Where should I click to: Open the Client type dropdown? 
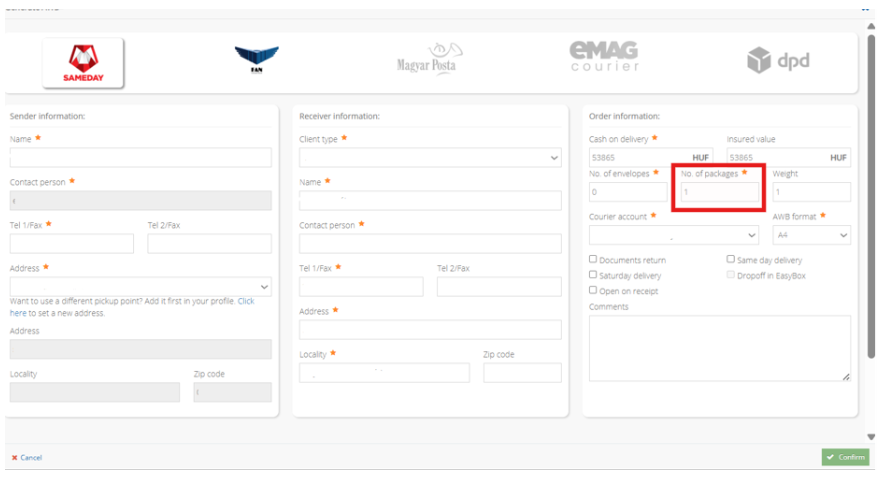(x=430, y=158)
